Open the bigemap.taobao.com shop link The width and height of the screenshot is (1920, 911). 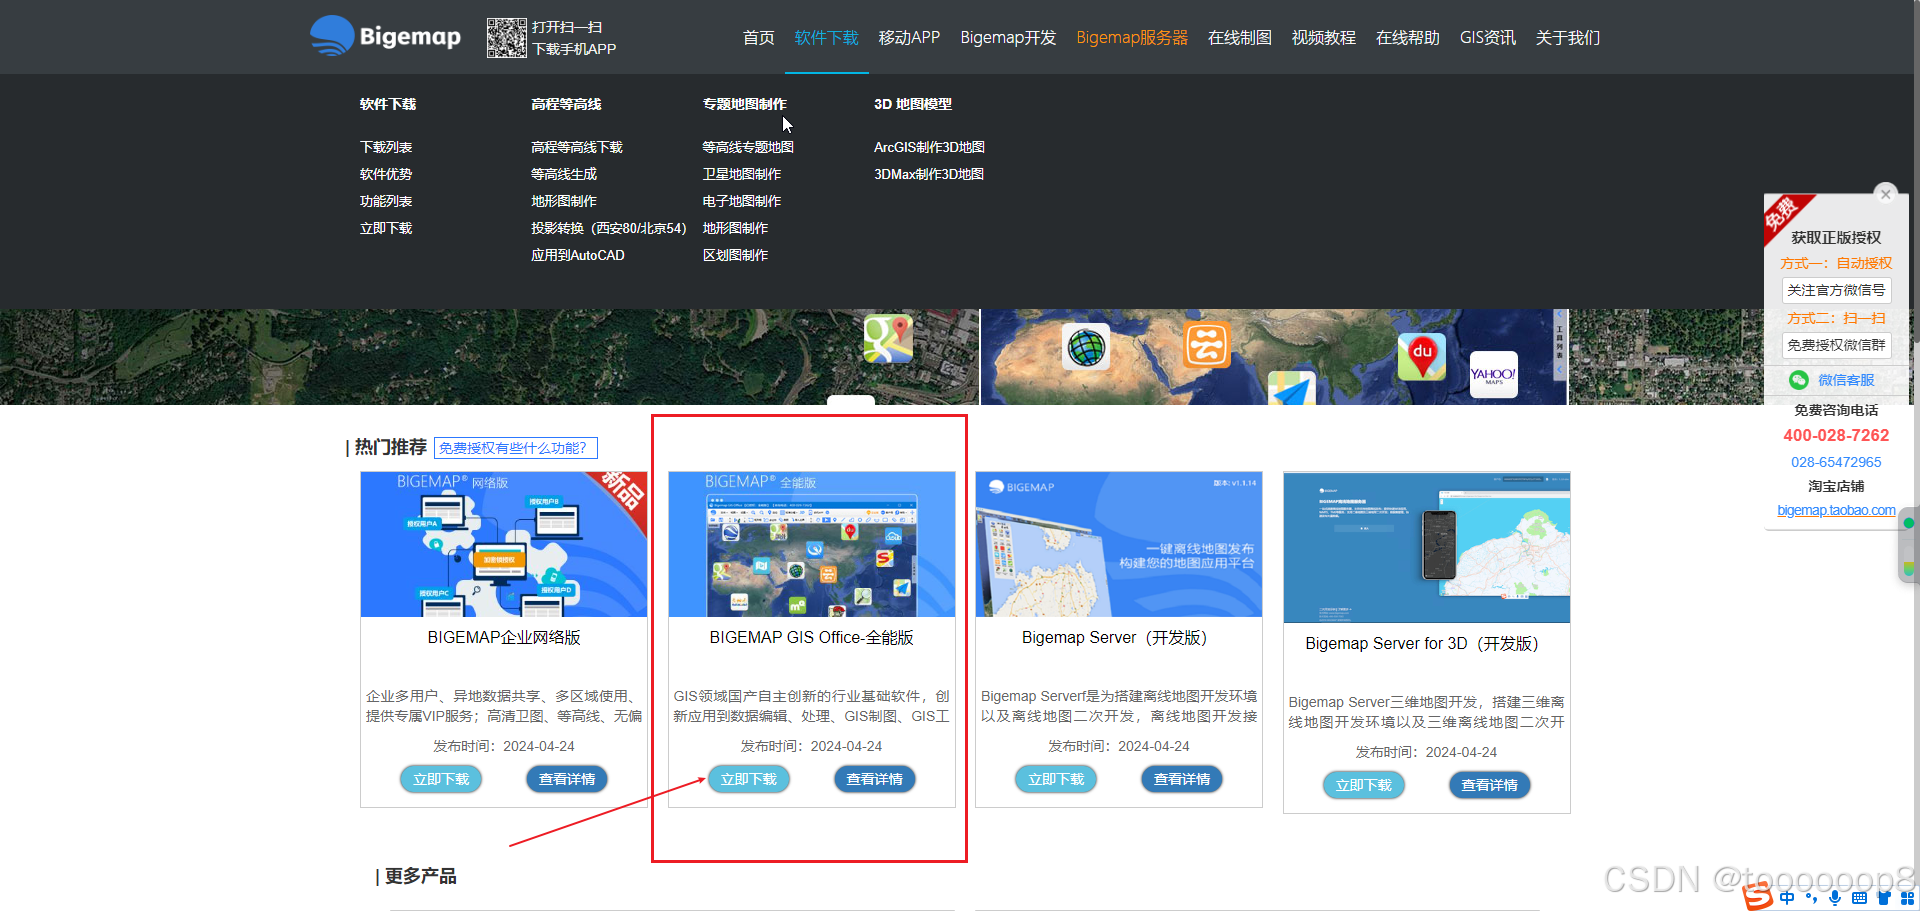coord(1836,510)
